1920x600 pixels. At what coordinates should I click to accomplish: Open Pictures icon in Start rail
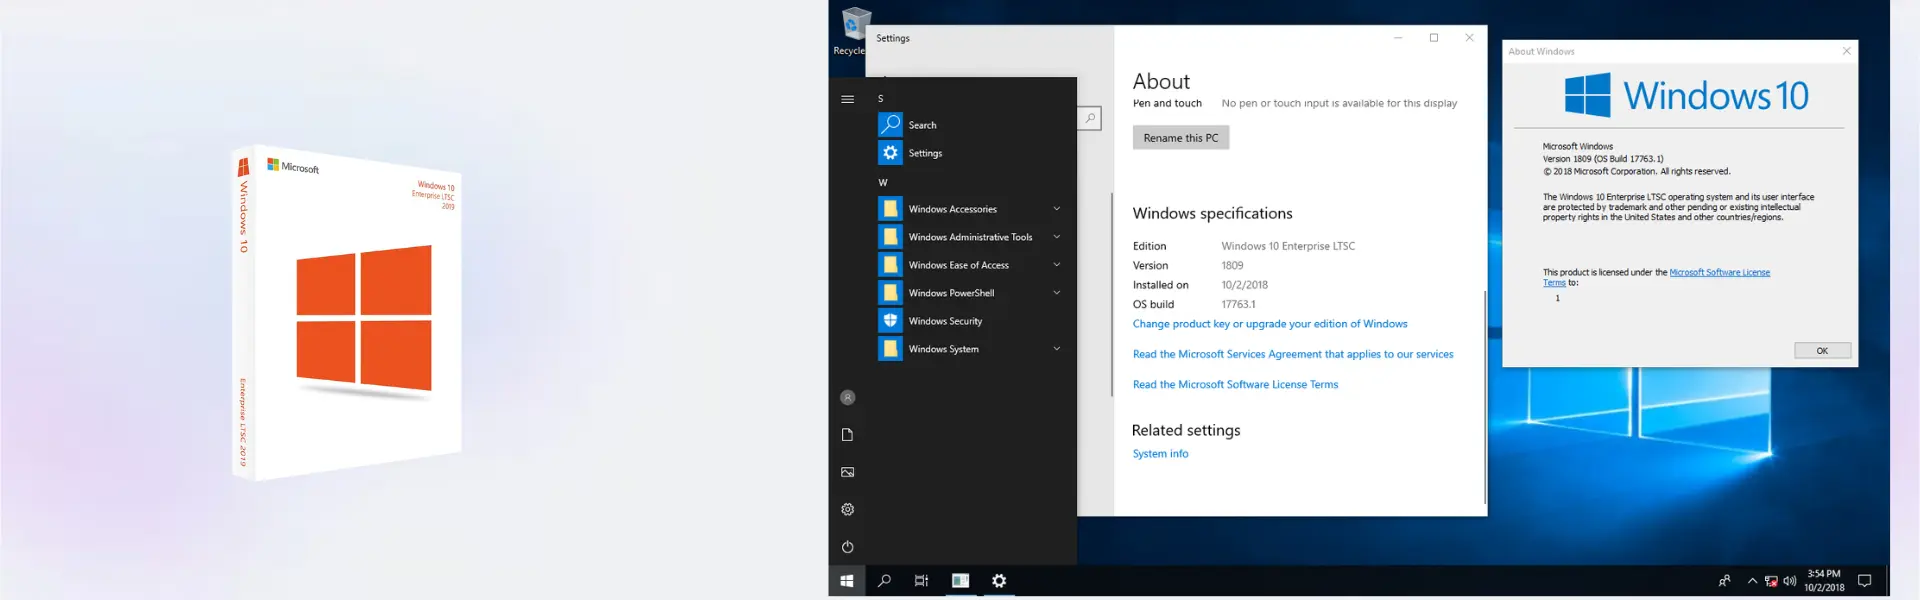(x=848, y=472)
